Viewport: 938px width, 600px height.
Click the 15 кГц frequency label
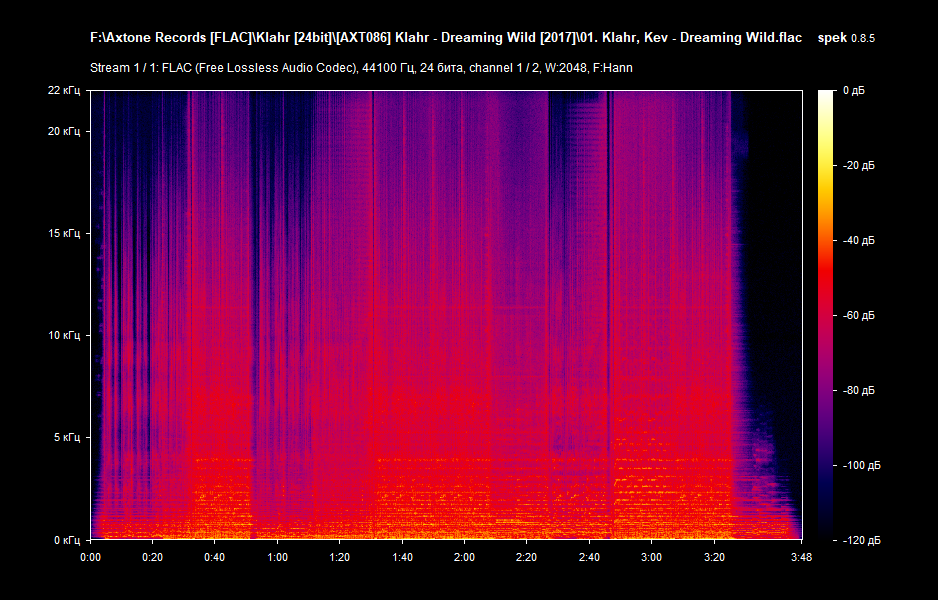tap(63, 233)
